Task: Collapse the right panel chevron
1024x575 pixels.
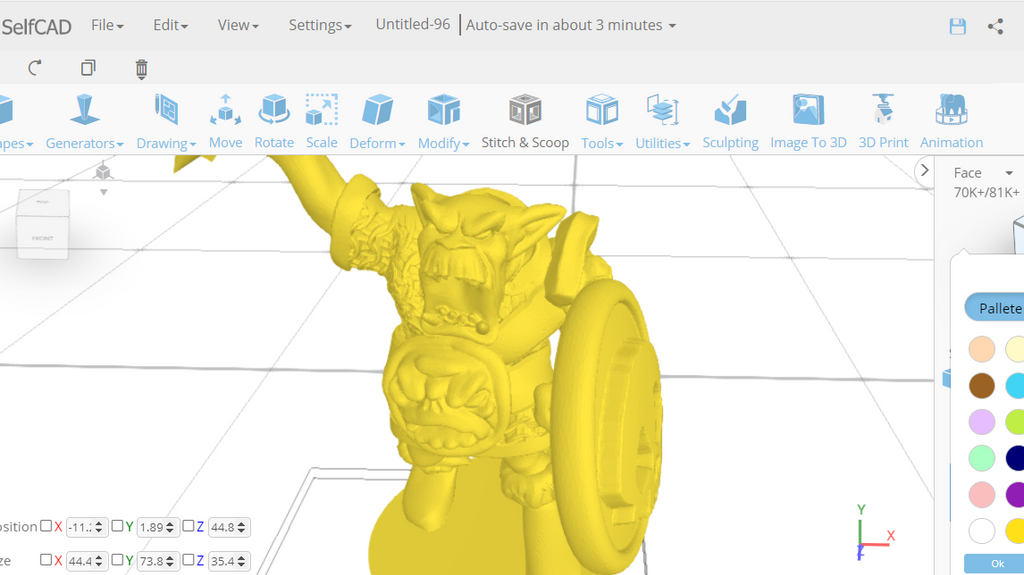Action: click(x=924, y=170)
